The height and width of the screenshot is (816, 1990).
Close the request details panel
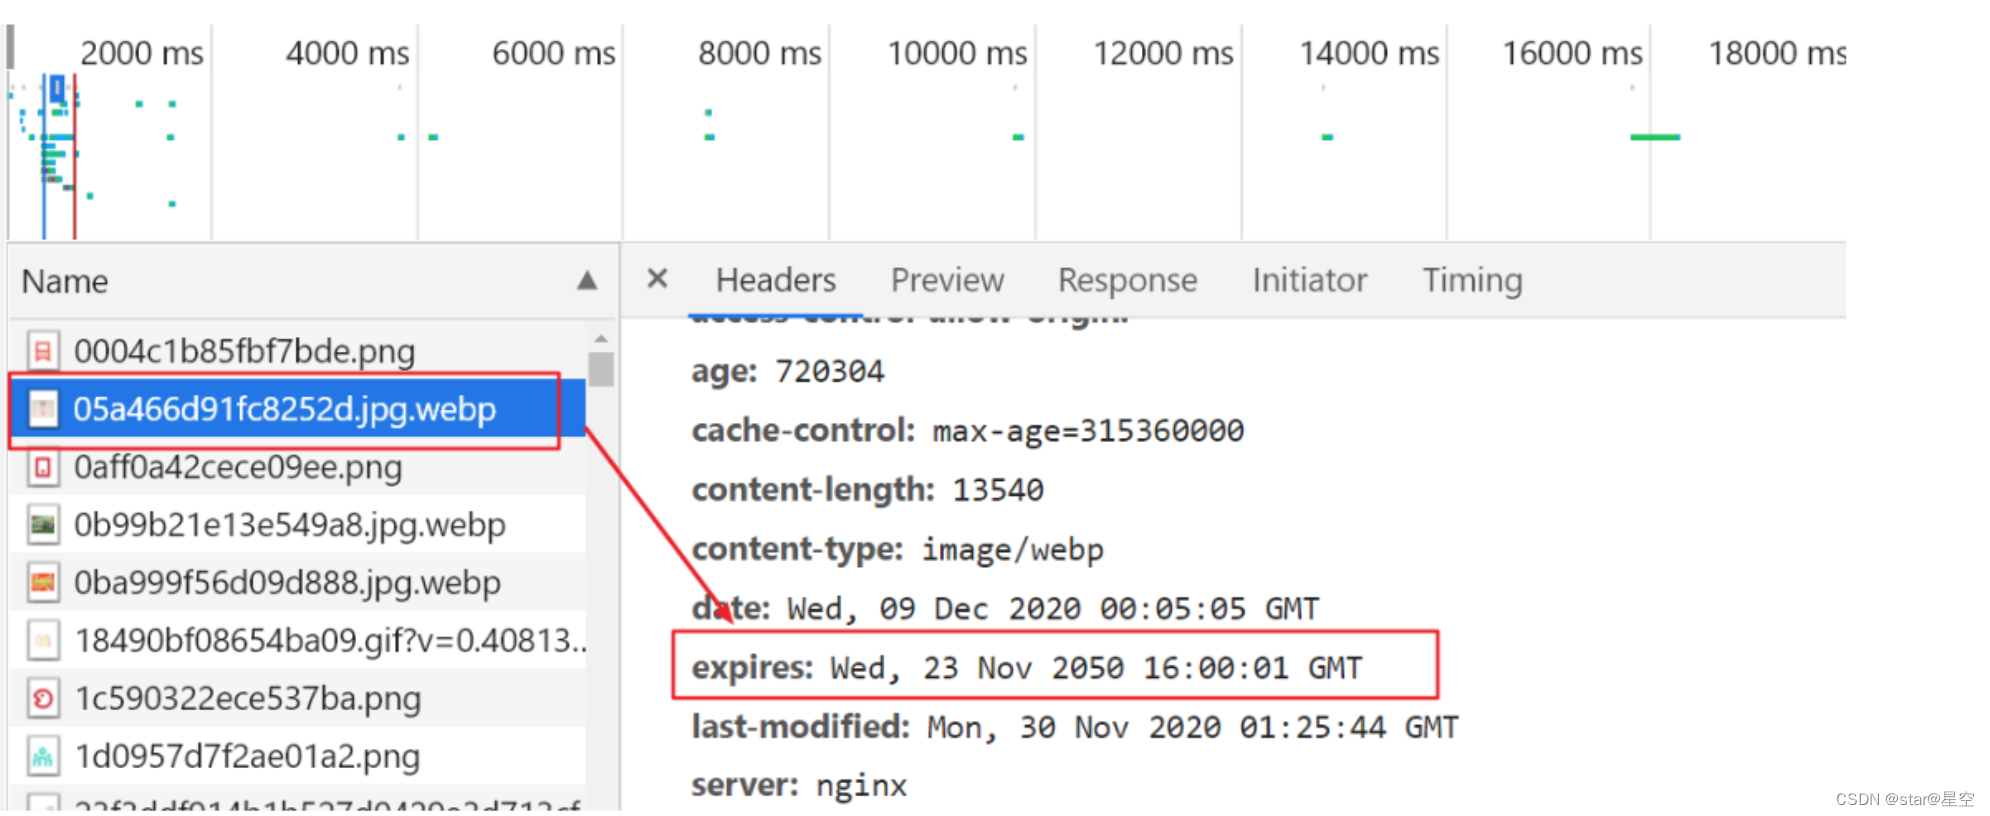tap(657, 278)
